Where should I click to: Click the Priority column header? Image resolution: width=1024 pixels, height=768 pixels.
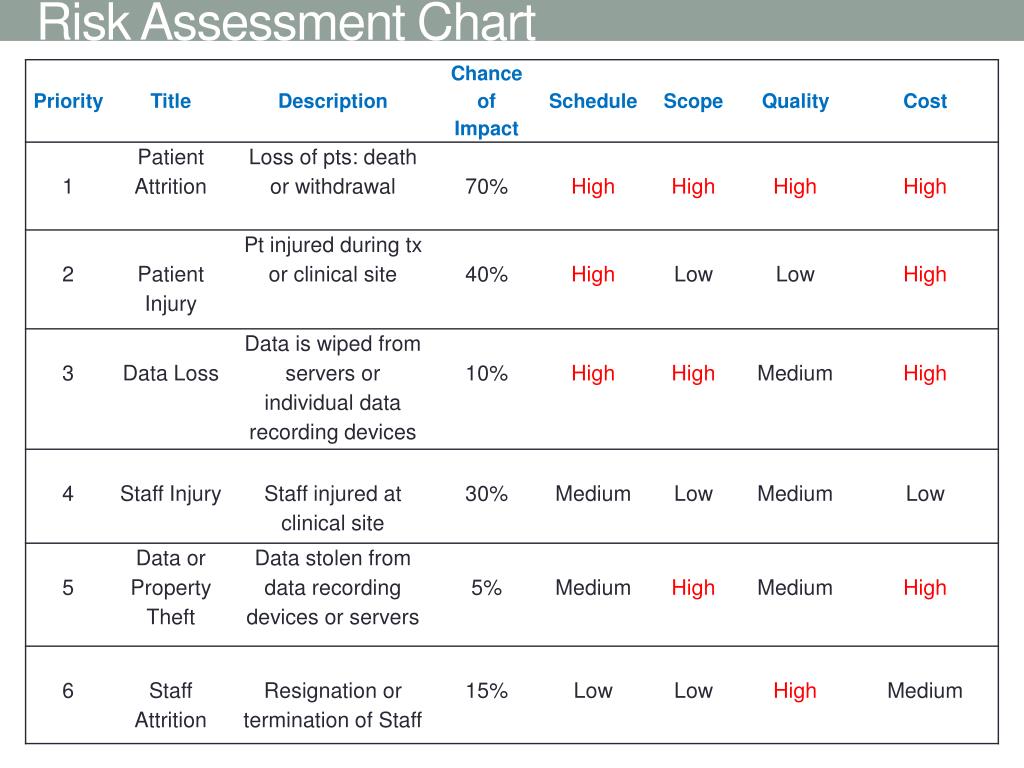pyautogui.click(x=68, y=101)
